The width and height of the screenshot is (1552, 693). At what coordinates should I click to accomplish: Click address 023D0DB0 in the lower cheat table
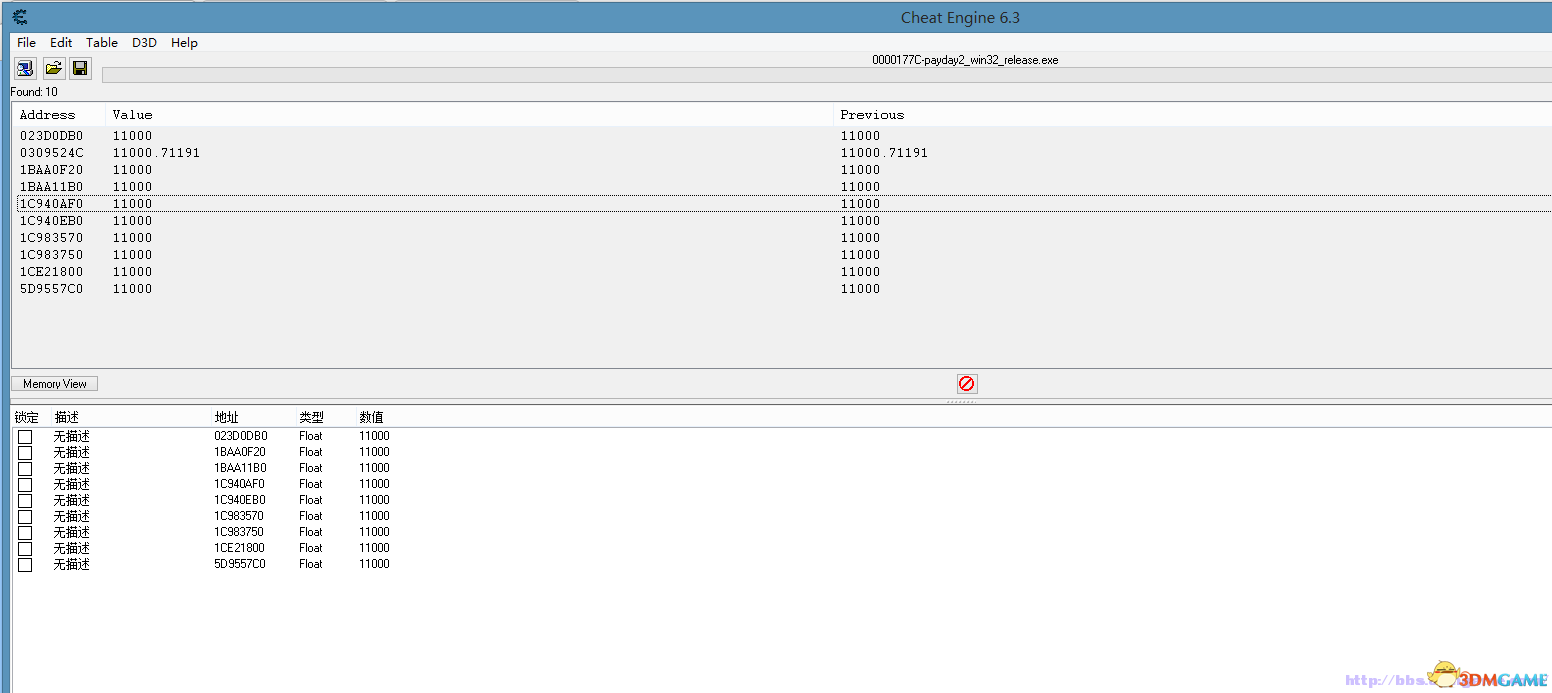click(x=241, y=436)
